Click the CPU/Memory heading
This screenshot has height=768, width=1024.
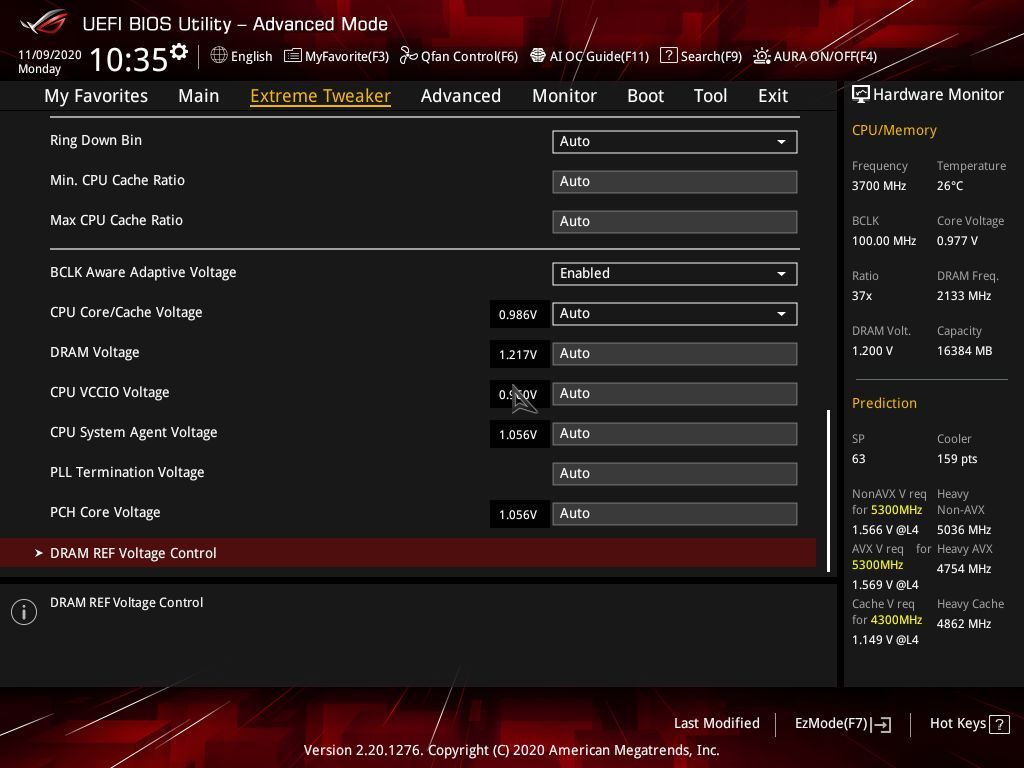pyautogui.click(x=894, y=130)
